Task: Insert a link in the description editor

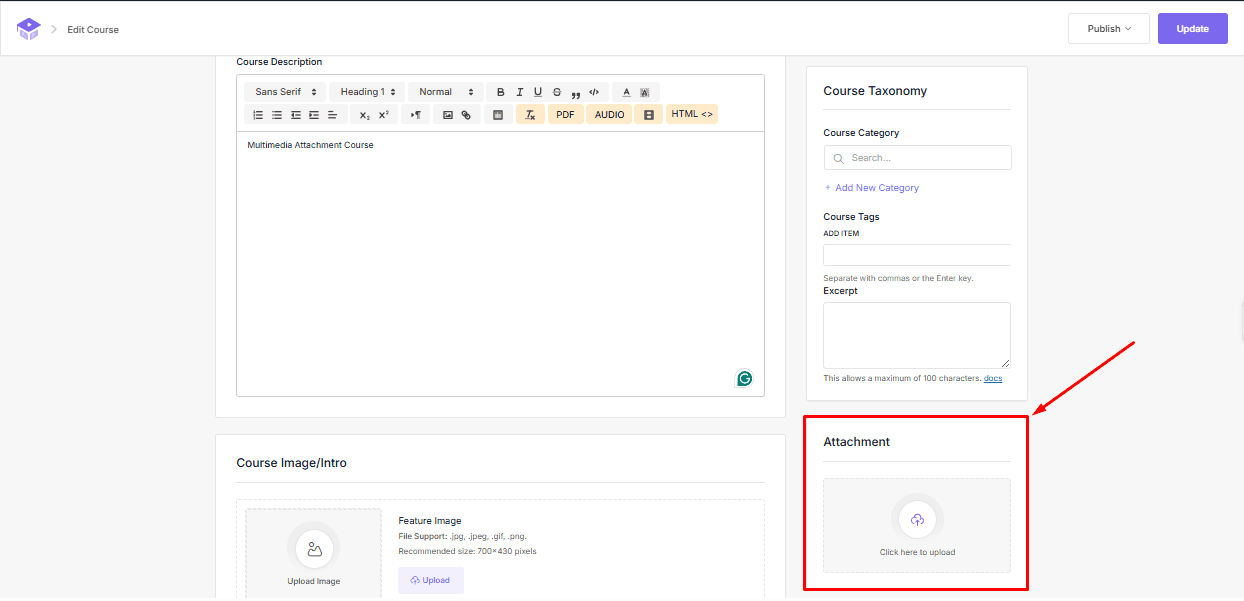Action: pos(466,113)
